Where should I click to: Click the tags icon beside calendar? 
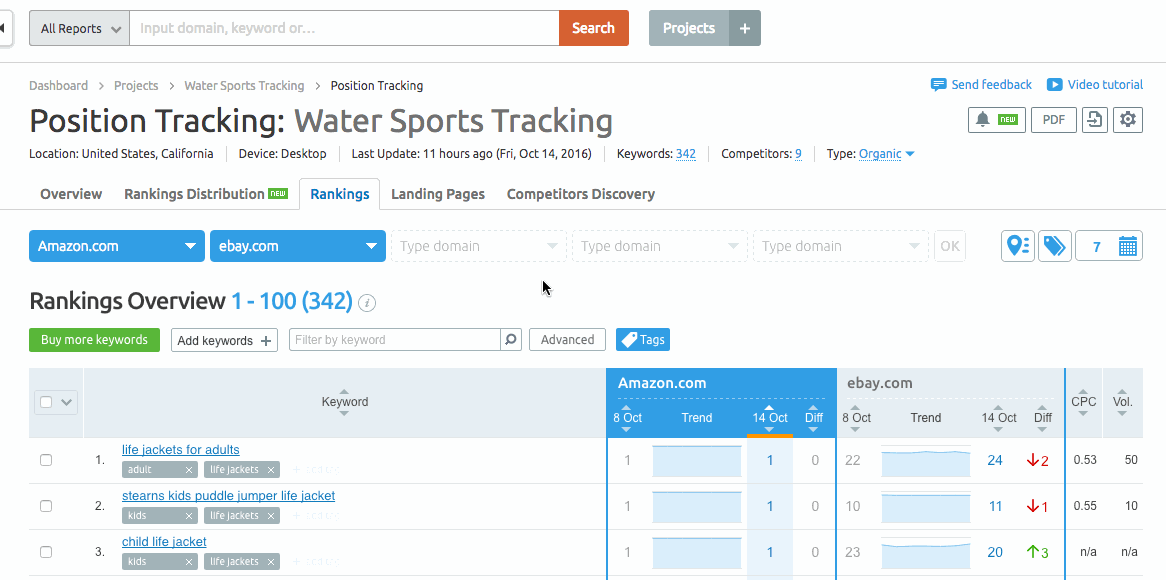[x=1054, y=246]
